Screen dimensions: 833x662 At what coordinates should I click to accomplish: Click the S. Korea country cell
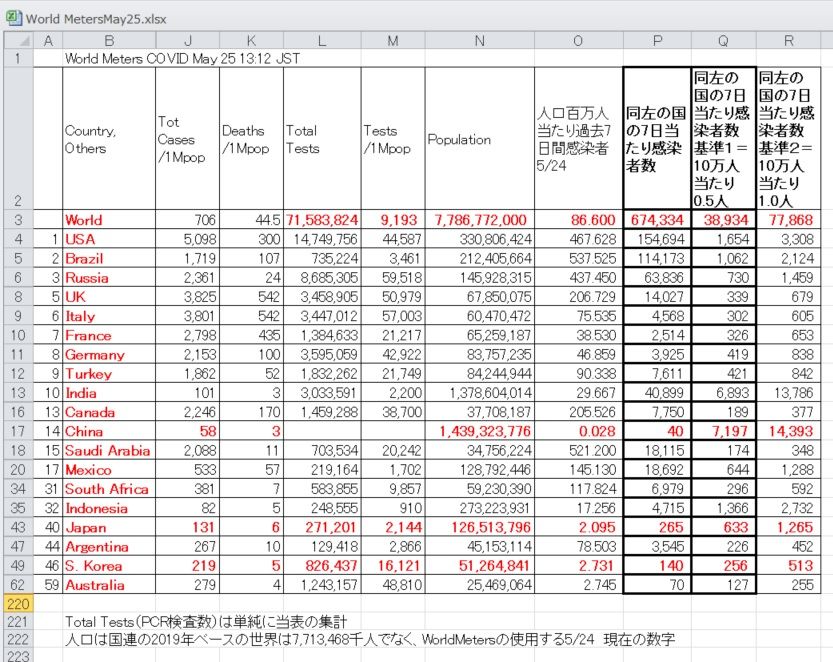[109, 565]
